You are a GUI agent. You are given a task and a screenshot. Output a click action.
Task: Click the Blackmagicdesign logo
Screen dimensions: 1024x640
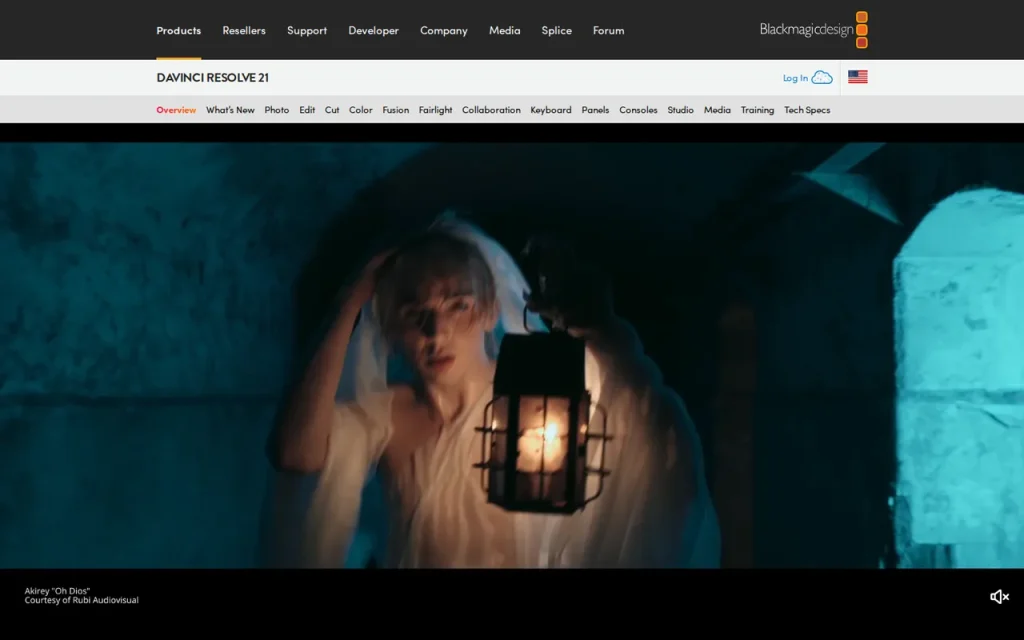814,29
